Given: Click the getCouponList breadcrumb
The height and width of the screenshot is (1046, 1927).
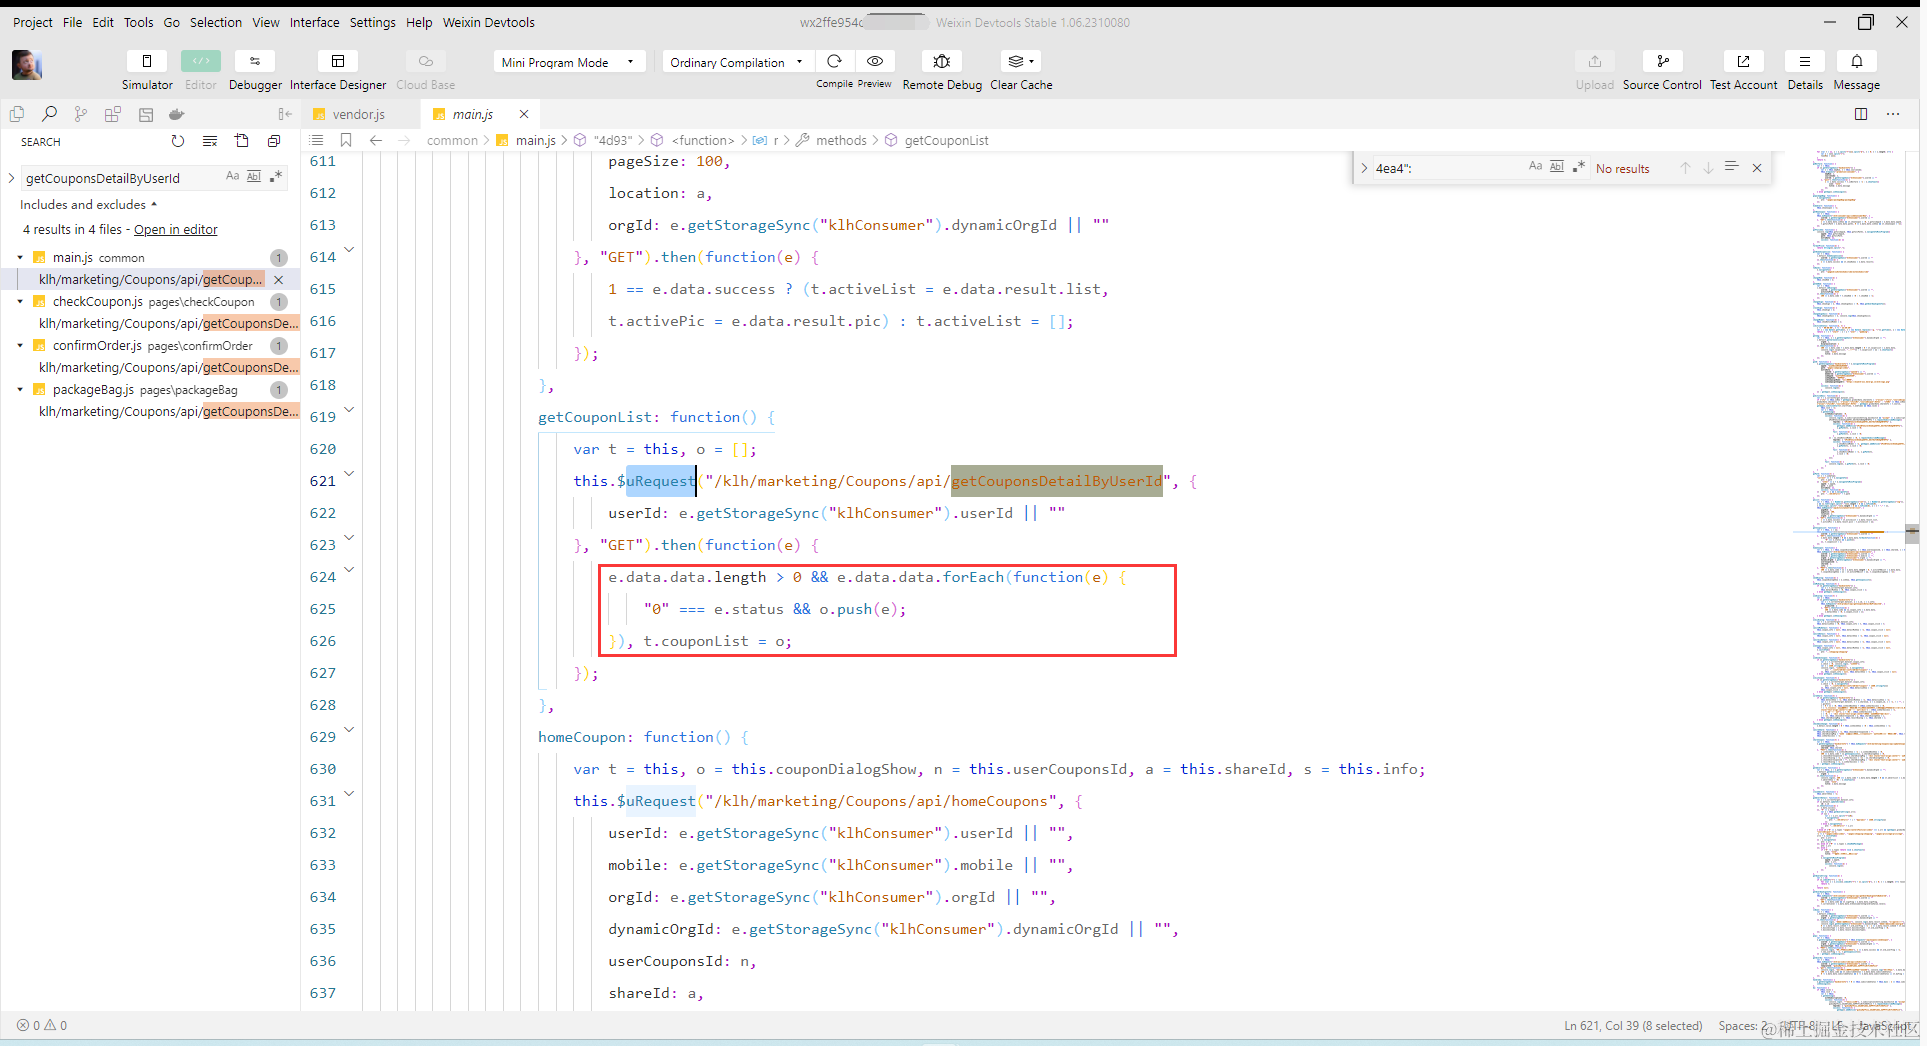Looking at the screenshot, I should point(946,140).
